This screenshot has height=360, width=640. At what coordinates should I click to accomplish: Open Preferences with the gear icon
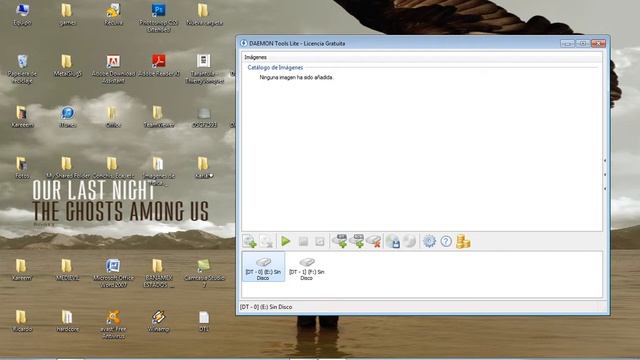pyautogui.click(x=429, y=241)
